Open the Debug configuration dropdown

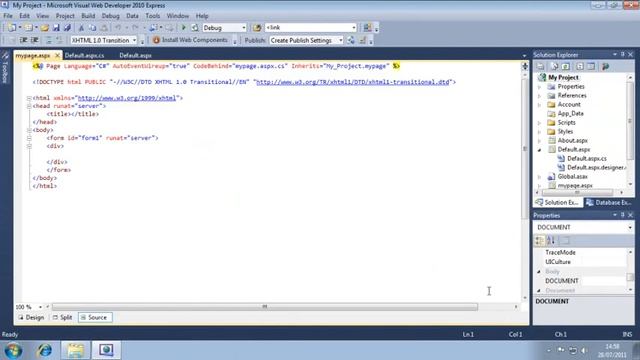pos(244,28)
